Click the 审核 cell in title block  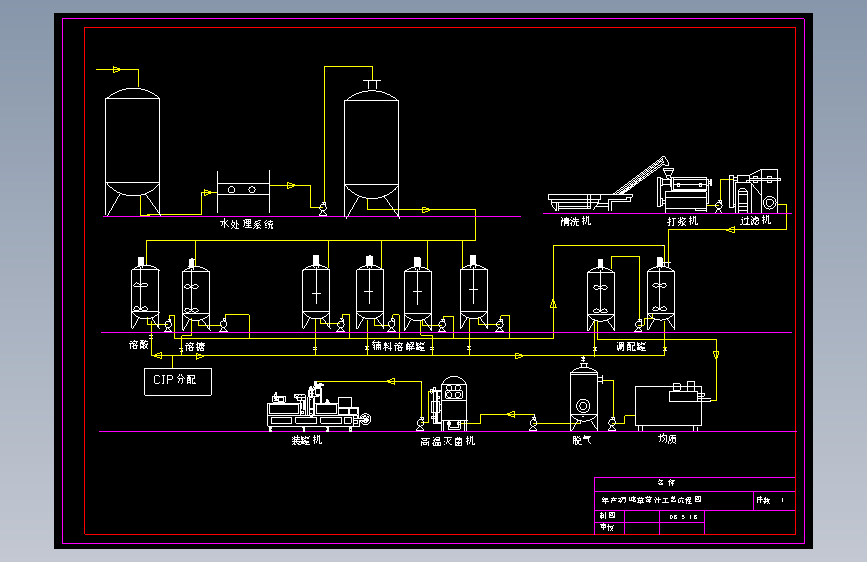607,528
